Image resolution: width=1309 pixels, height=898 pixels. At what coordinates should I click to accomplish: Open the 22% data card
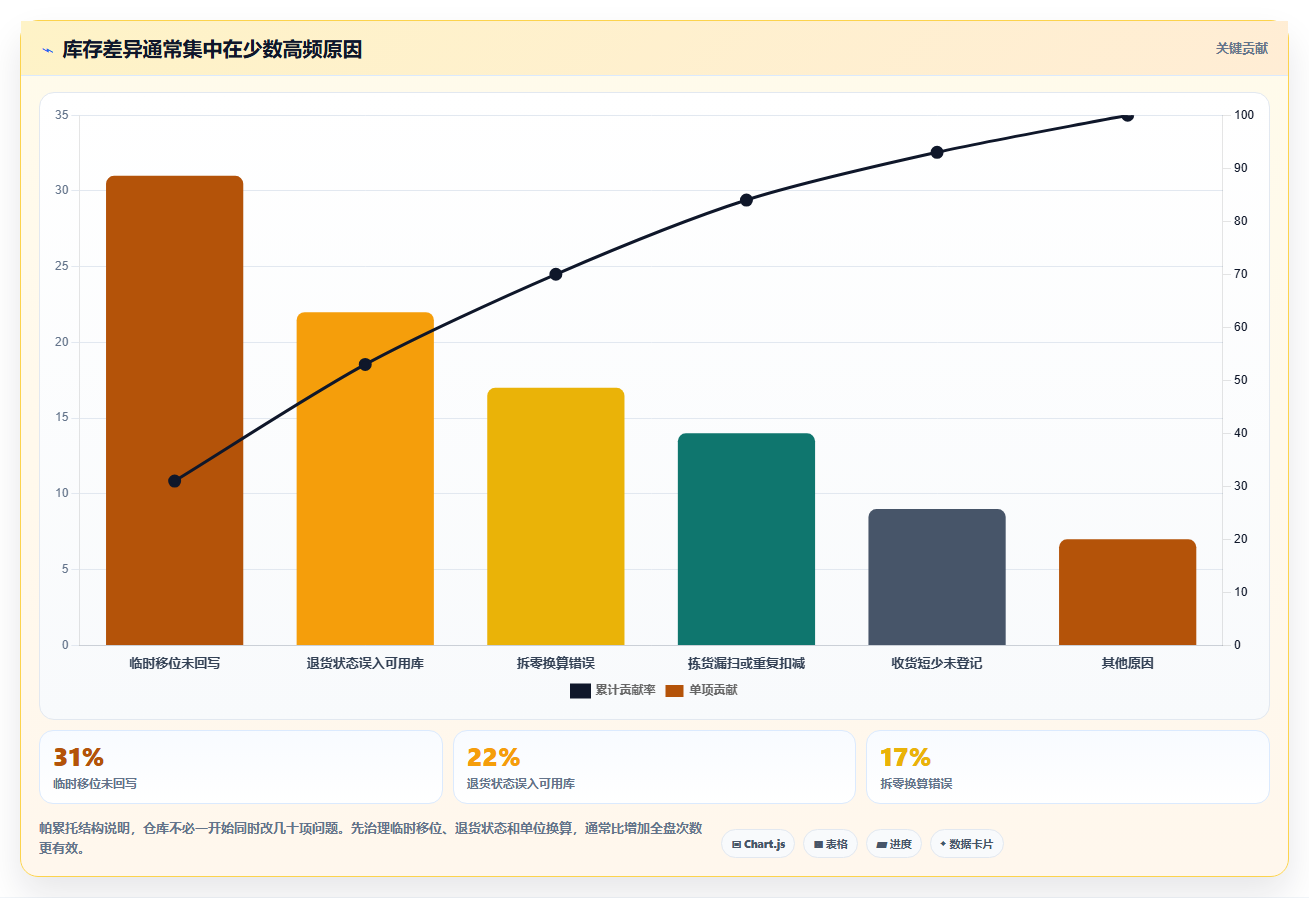point(654,767)
